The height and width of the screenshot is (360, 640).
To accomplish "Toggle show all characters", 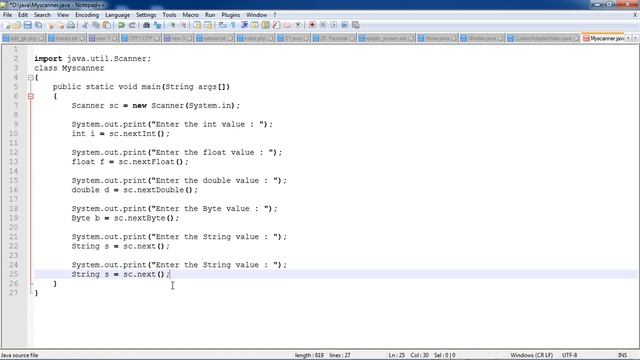I will (233, 25).
